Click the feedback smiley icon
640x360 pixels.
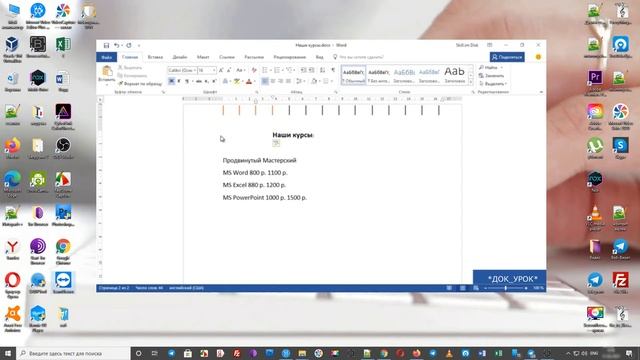[538, 57]
